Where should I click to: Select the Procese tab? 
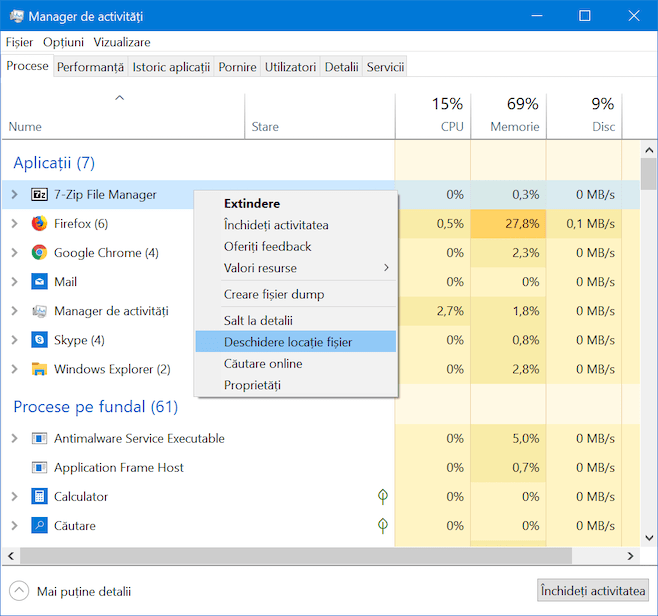click(27, 66)
